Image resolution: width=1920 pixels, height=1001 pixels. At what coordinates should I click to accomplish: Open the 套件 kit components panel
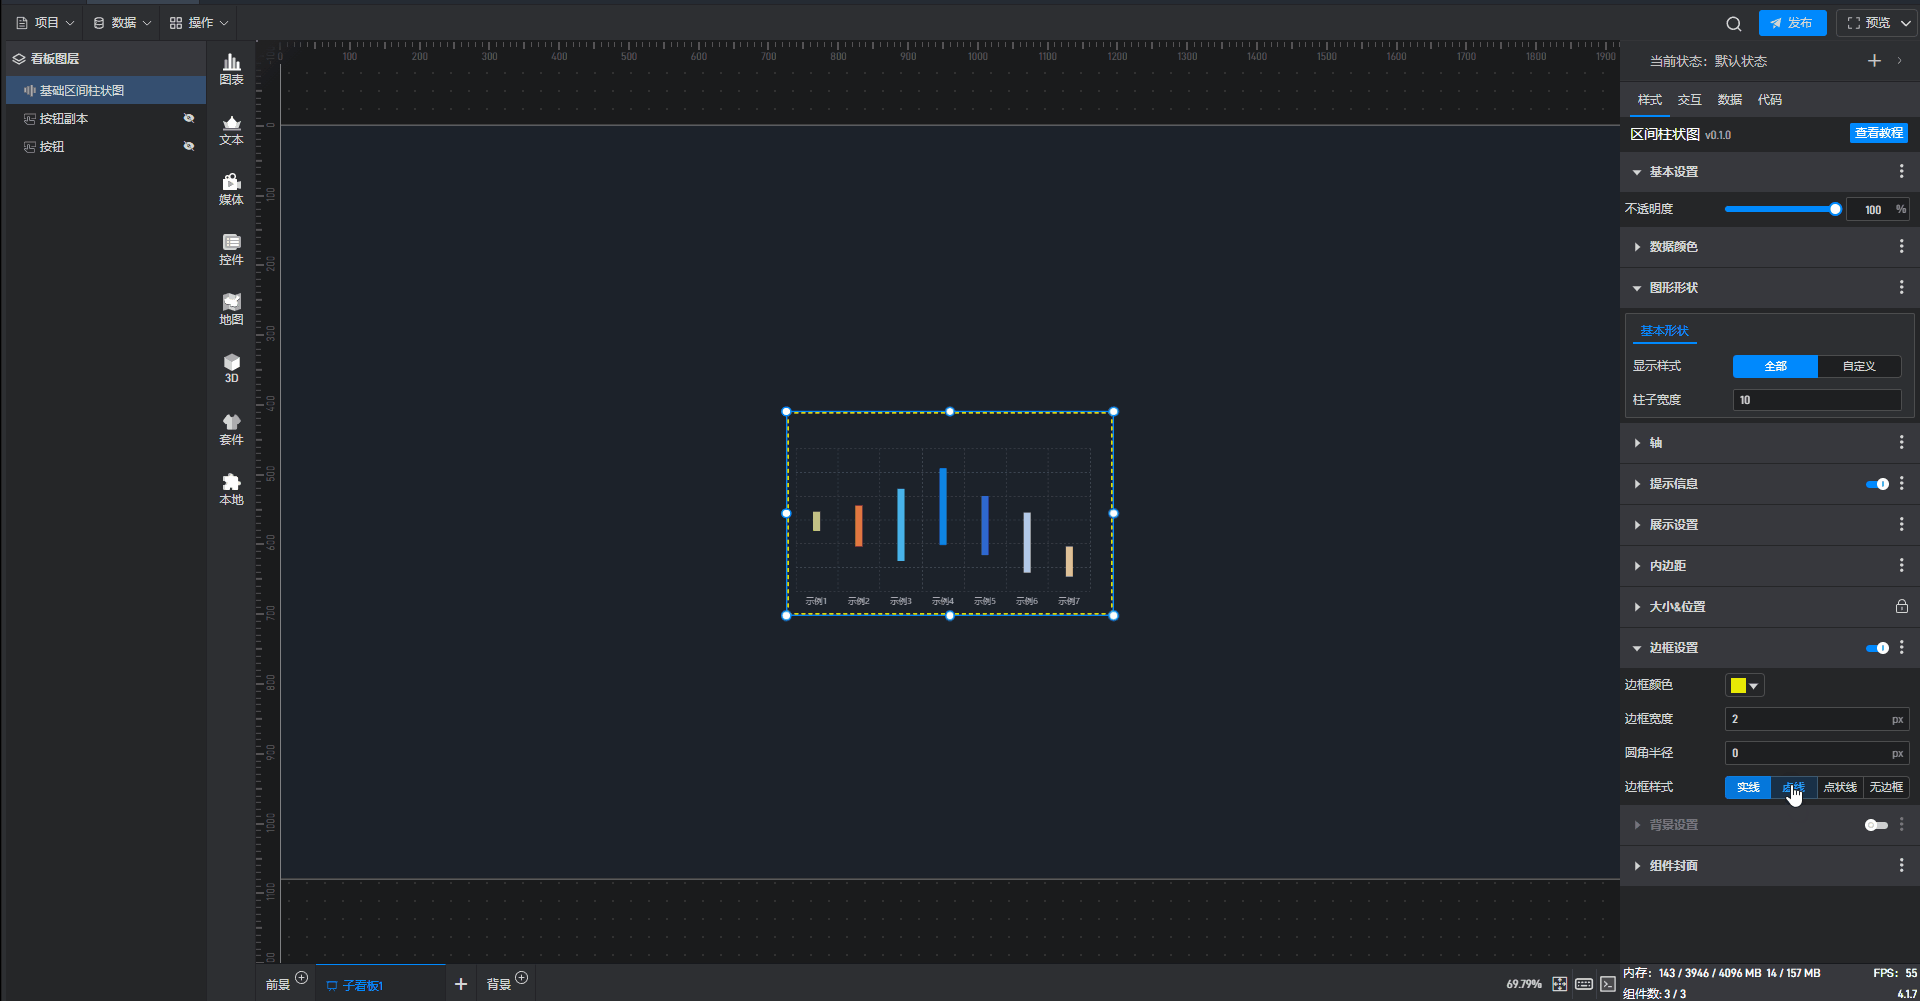tap(231, 429)
